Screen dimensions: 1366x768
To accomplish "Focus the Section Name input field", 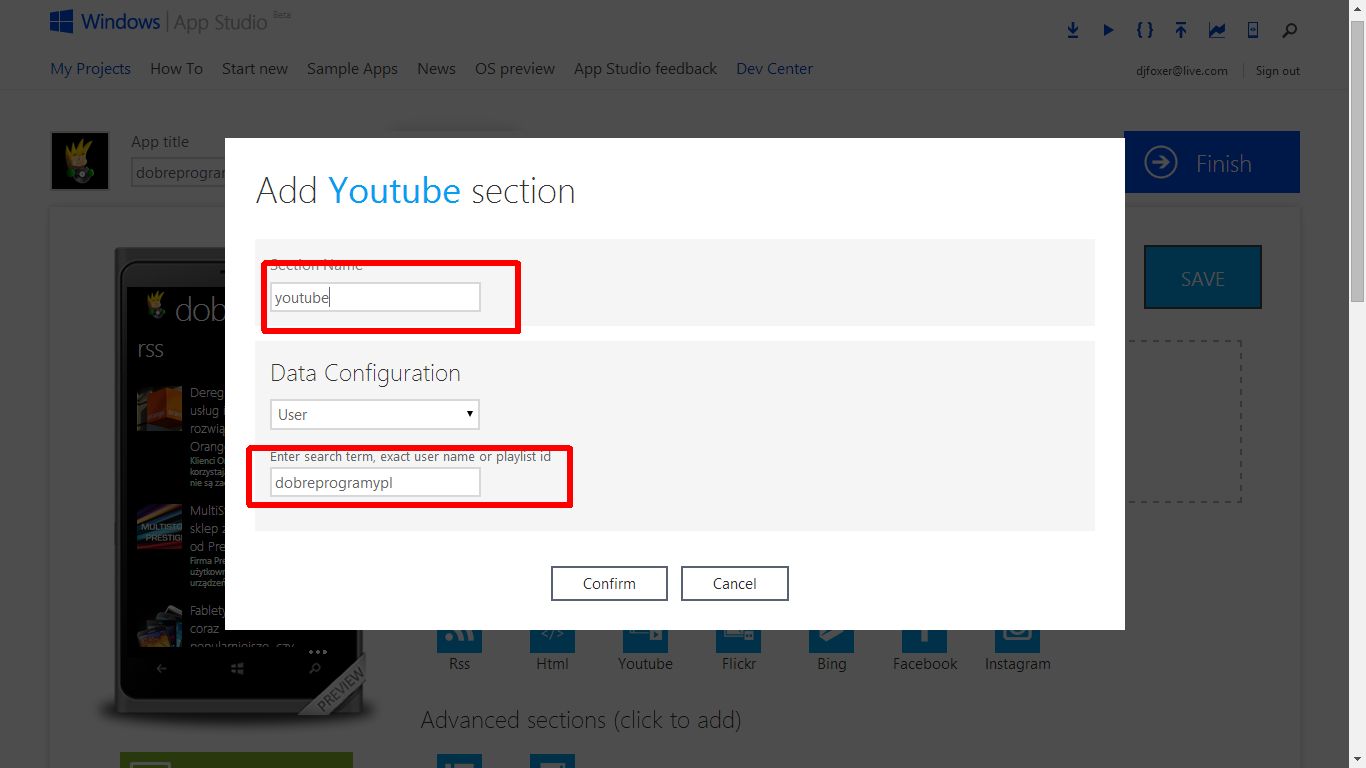I will (x=375, y=297).
